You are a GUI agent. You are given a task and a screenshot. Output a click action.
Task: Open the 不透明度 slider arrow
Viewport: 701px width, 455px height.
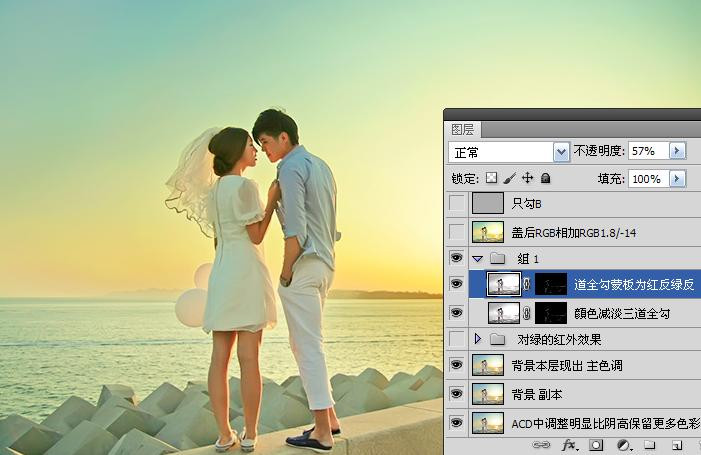click(677, 151)
